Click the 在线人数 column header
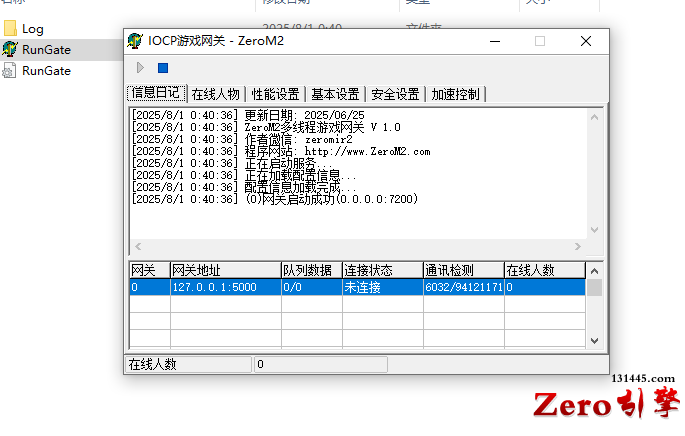Image resolution: width=685 pixels, height=436 pixels. point(545,270)
